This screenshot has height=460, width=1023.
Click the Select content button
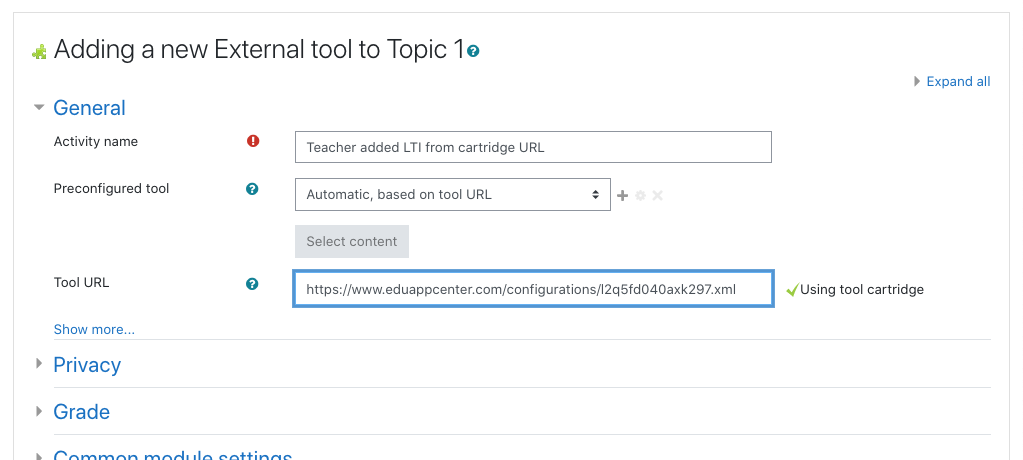coord(352,241)
